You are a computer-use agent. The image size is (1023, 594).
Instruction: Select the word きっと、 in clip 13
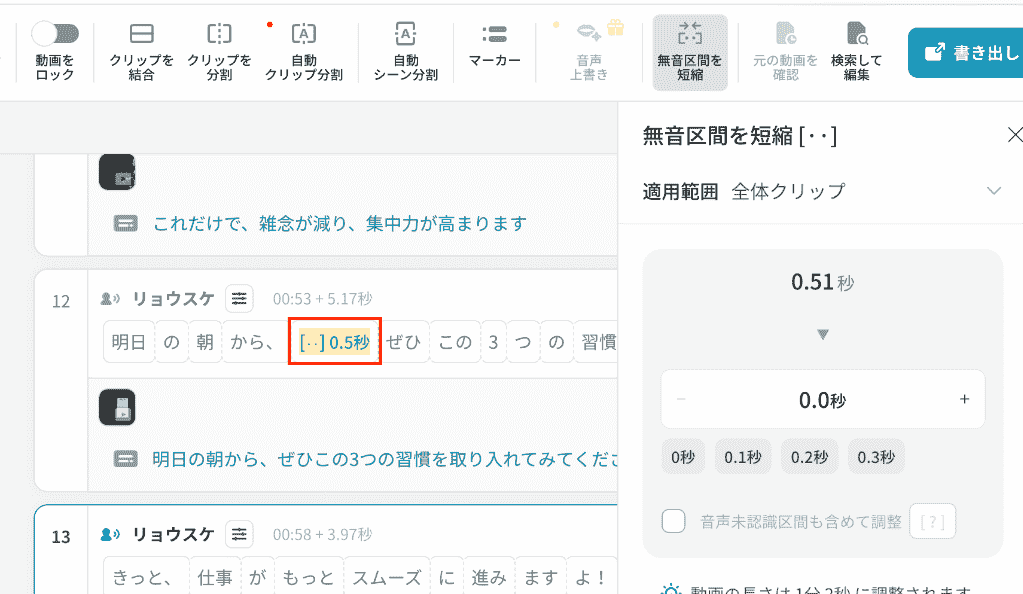pos(146,577)
